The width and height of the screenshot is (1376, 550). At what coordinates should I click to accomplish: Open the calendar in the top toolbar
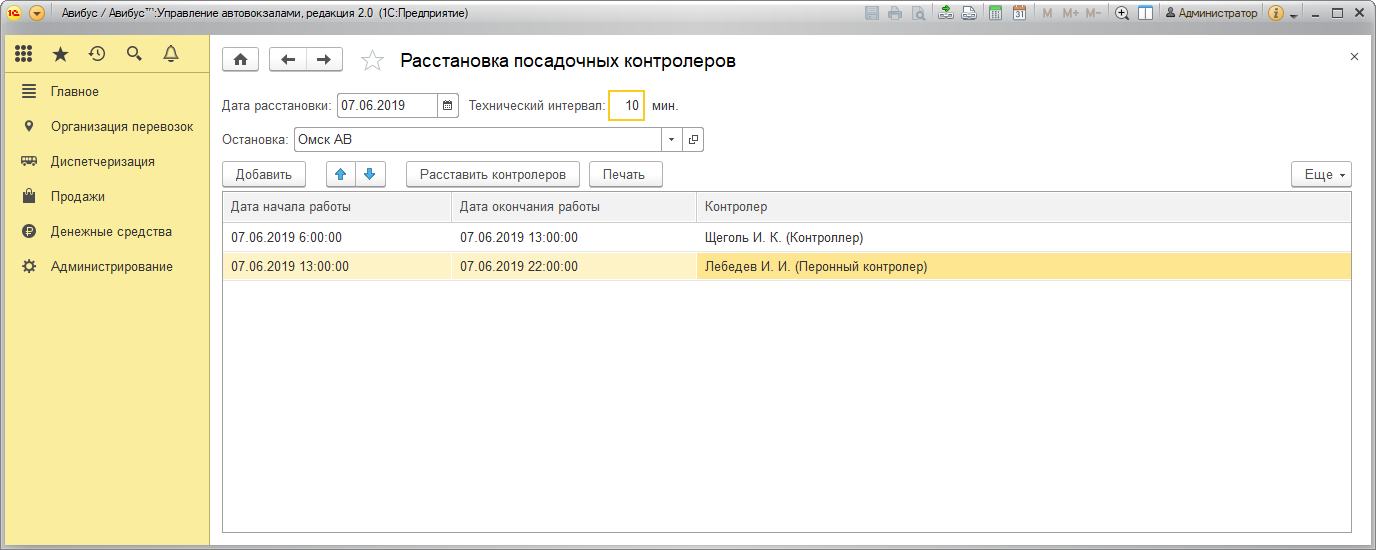pos(1019,13)
